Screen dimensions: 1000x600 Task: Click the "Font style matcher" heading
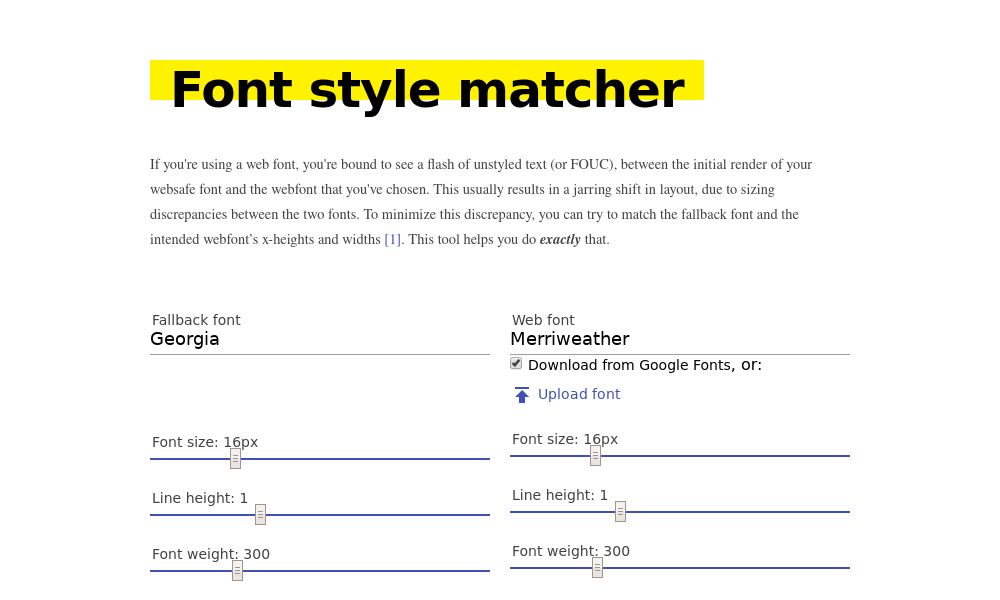[x=427, y=89]
